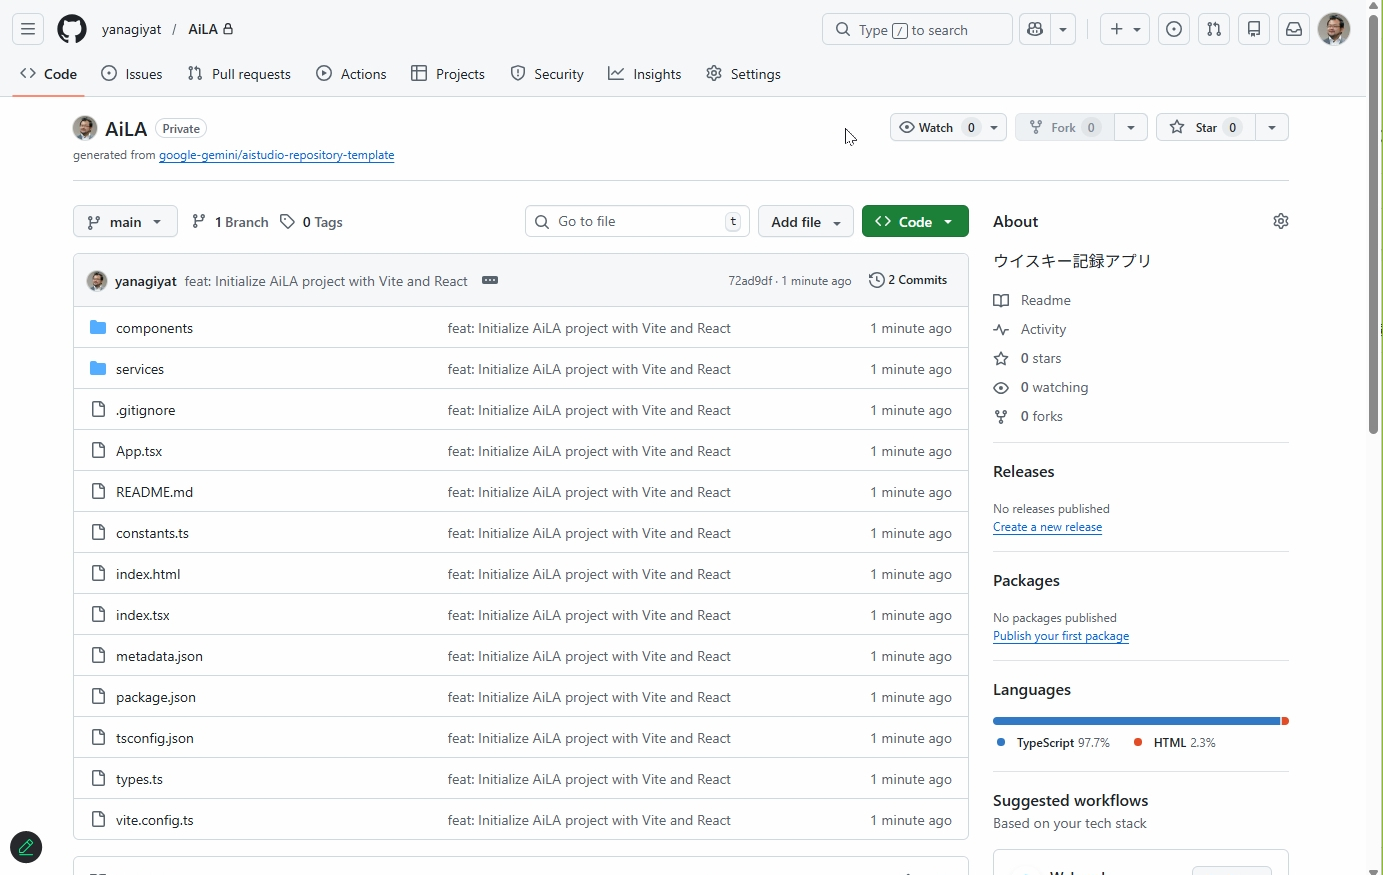Open notifications inbox icon
This screenshot has width=1383, height=875.
1294,29
